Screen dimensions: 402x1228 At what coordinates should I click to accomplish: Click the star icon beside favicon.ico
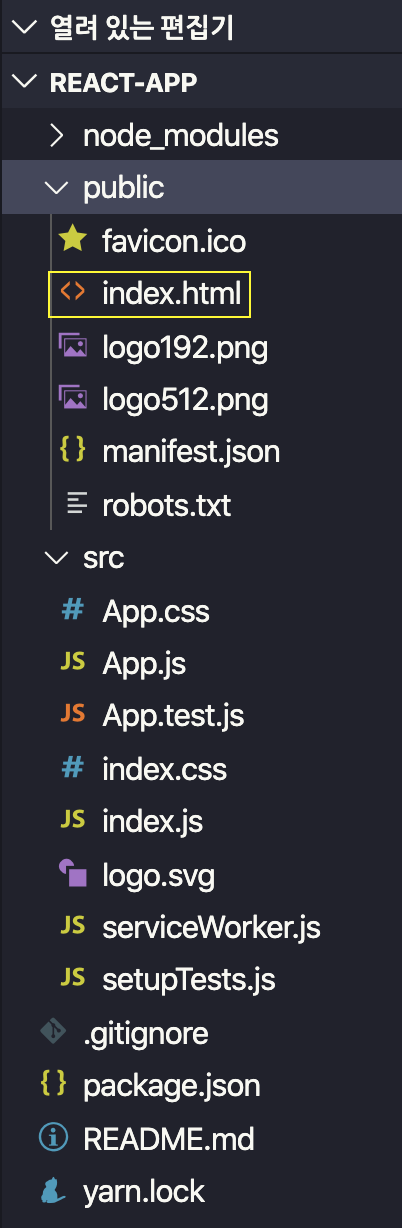point(72,240)
